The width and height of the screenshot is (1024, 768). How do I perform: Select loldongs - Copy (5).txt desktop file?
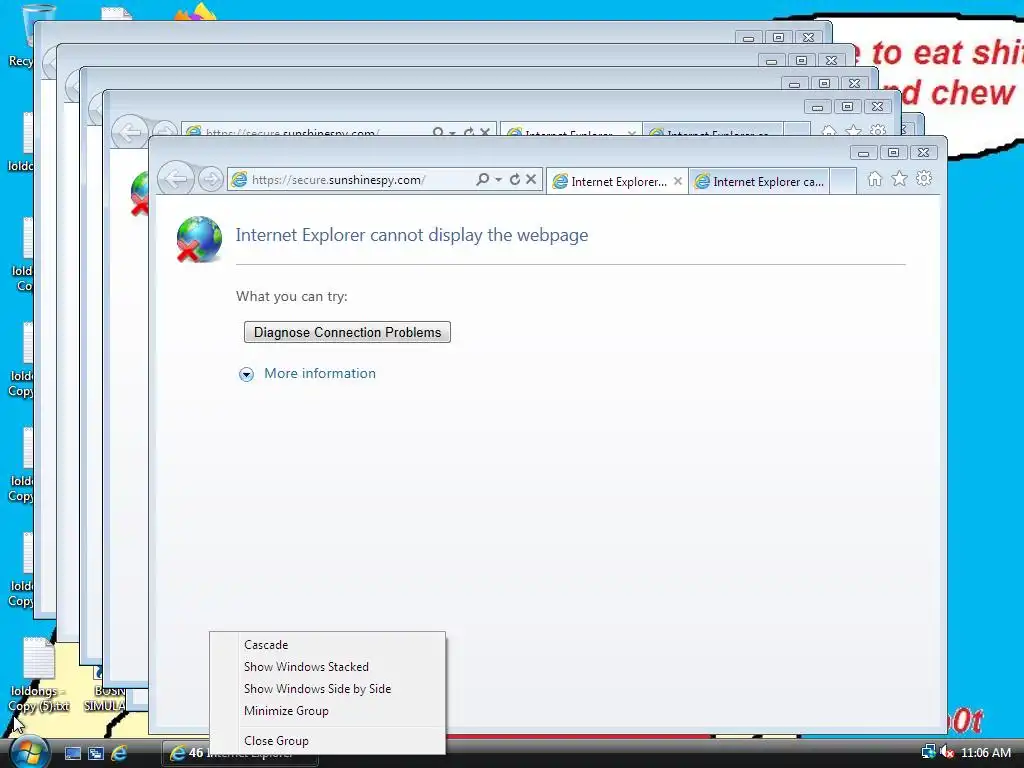39,676
